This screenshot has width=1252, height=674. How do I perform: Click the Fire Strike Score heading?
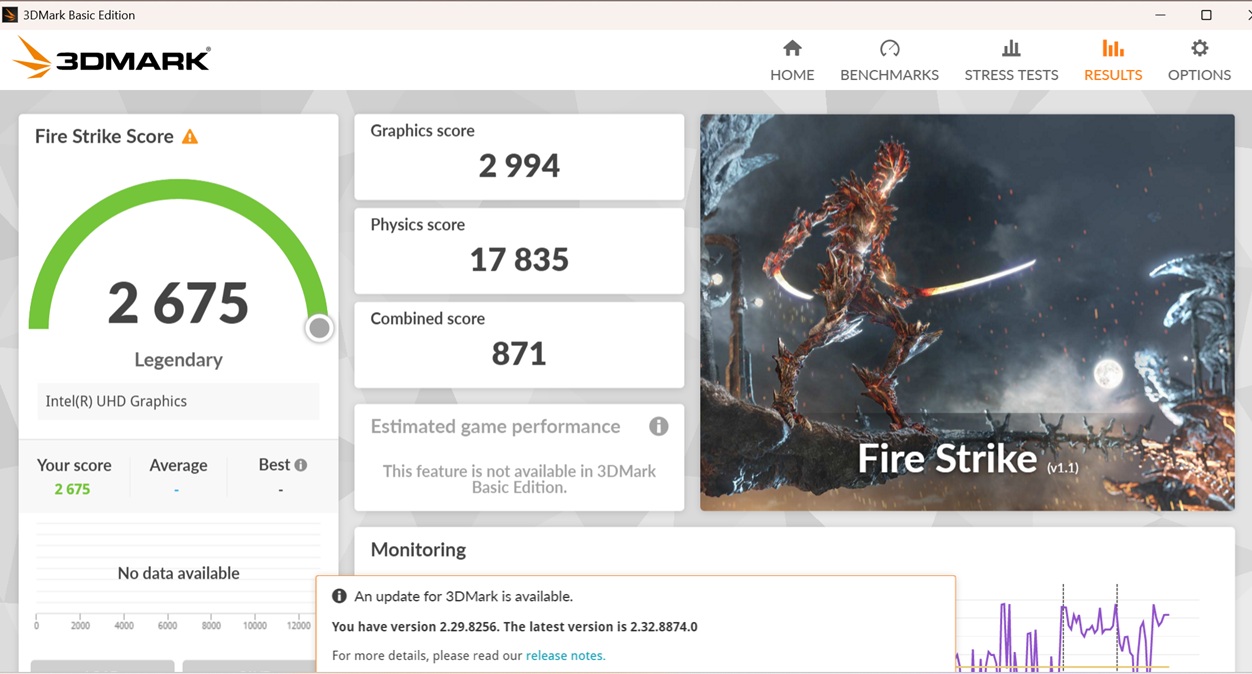click(x=104, y=137)
